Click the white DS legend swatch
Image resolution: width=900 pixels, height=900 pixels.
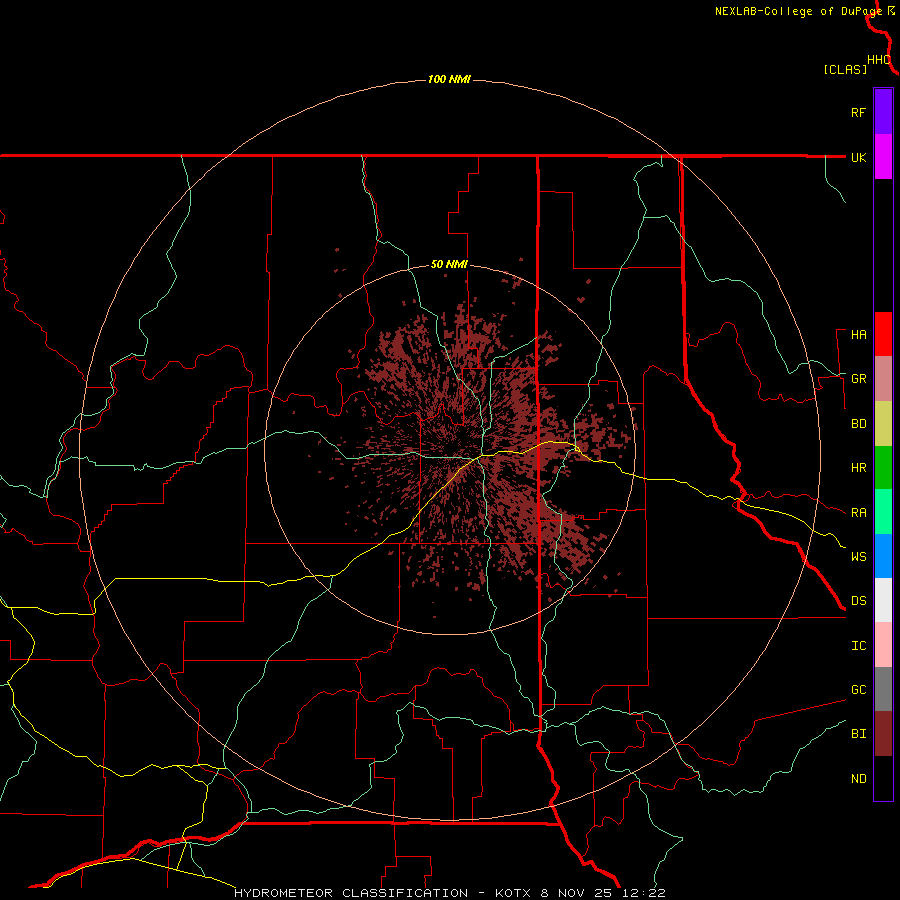(x=883, y=600)
